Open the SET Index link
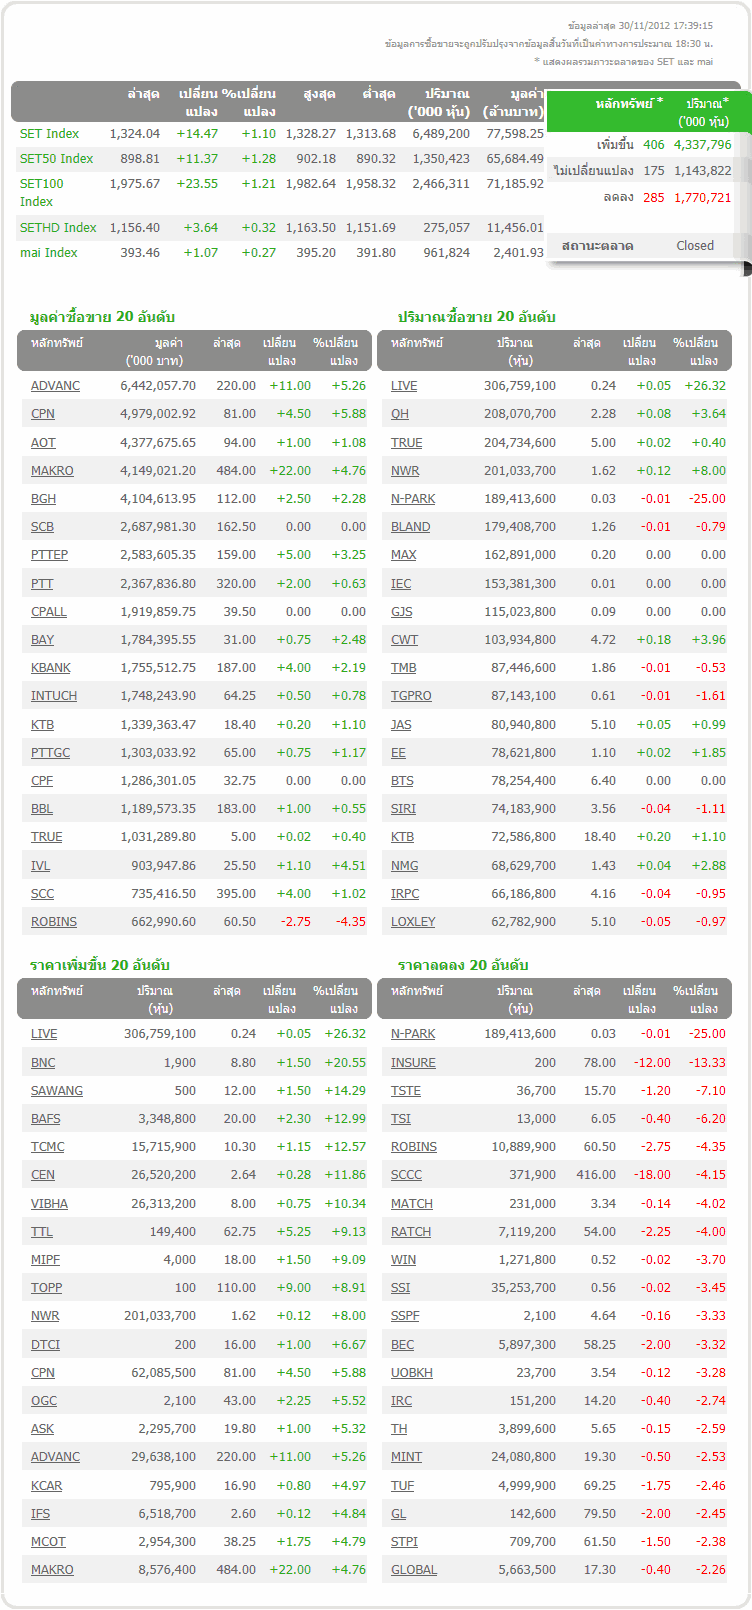The image size is (752, 1610). tap(49, 134)
